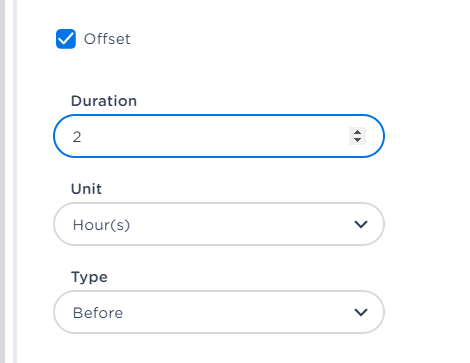The width and height of the screenshot is (470, 363).
Task: Click the Unit field label
Action: [86, 189]
